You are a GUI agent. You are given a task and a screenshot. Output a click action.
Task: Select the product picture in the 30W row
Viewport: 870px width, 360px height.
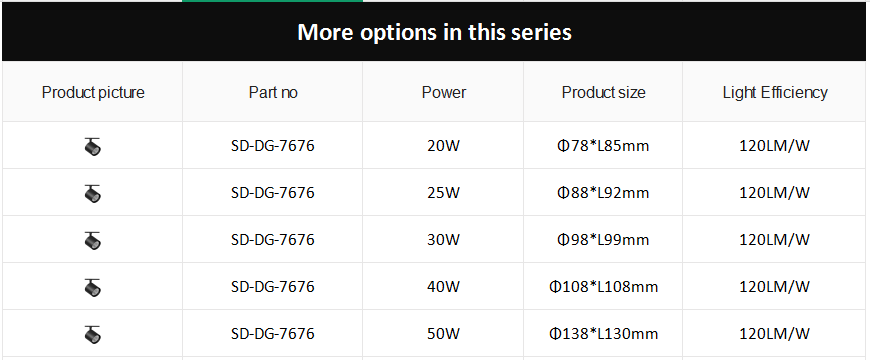click(93, 240)
